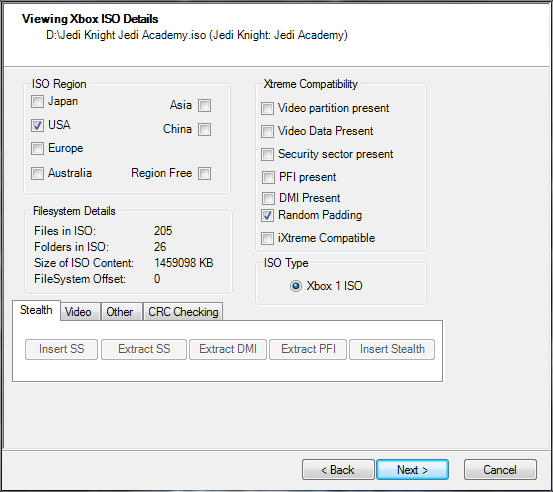The width and height of the screenshot is (553, 492).
Task: Click the '26' folders in ISO value
Action: click(160, 247)
